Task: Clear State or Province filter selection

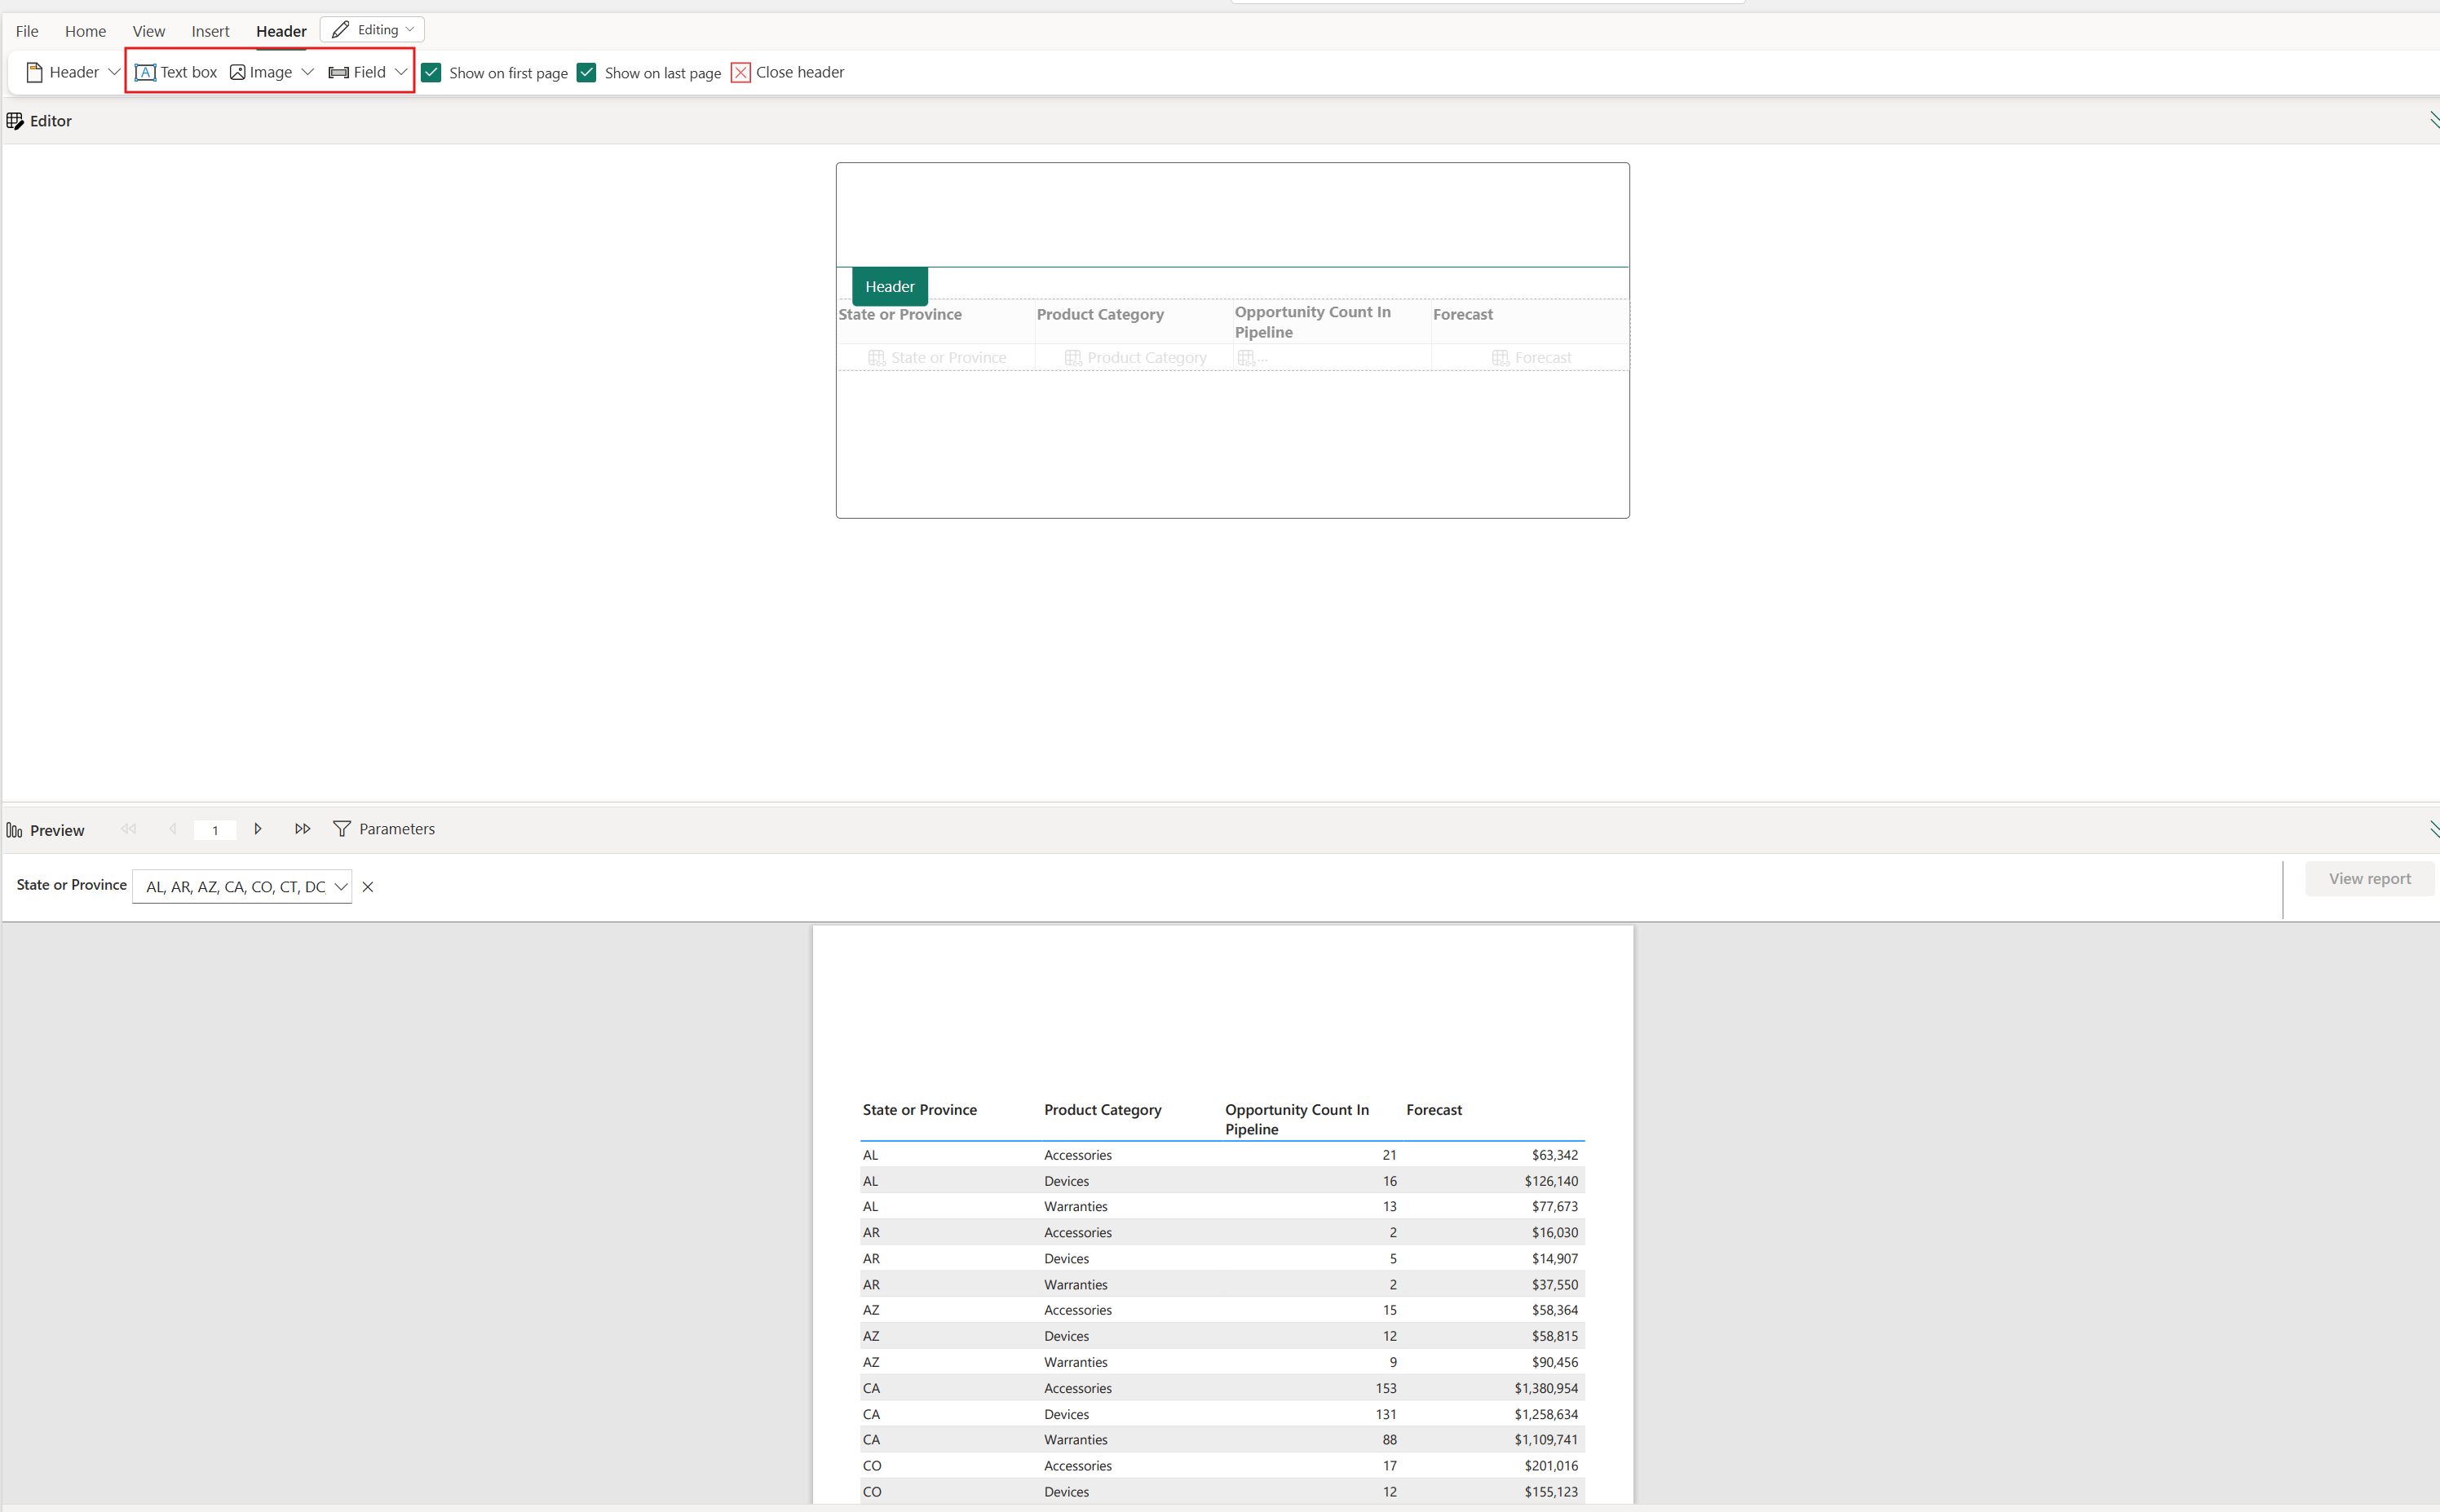Action: (368, 886)
